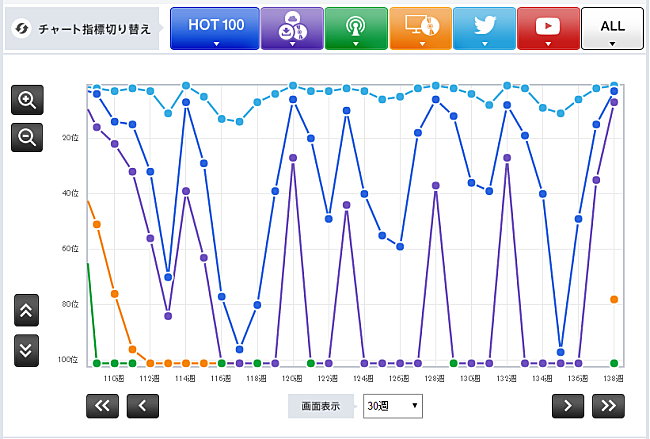Screen dimensions: 650x439
Task: Advance one week with right arrow
Action: click(x=568, y=405)
